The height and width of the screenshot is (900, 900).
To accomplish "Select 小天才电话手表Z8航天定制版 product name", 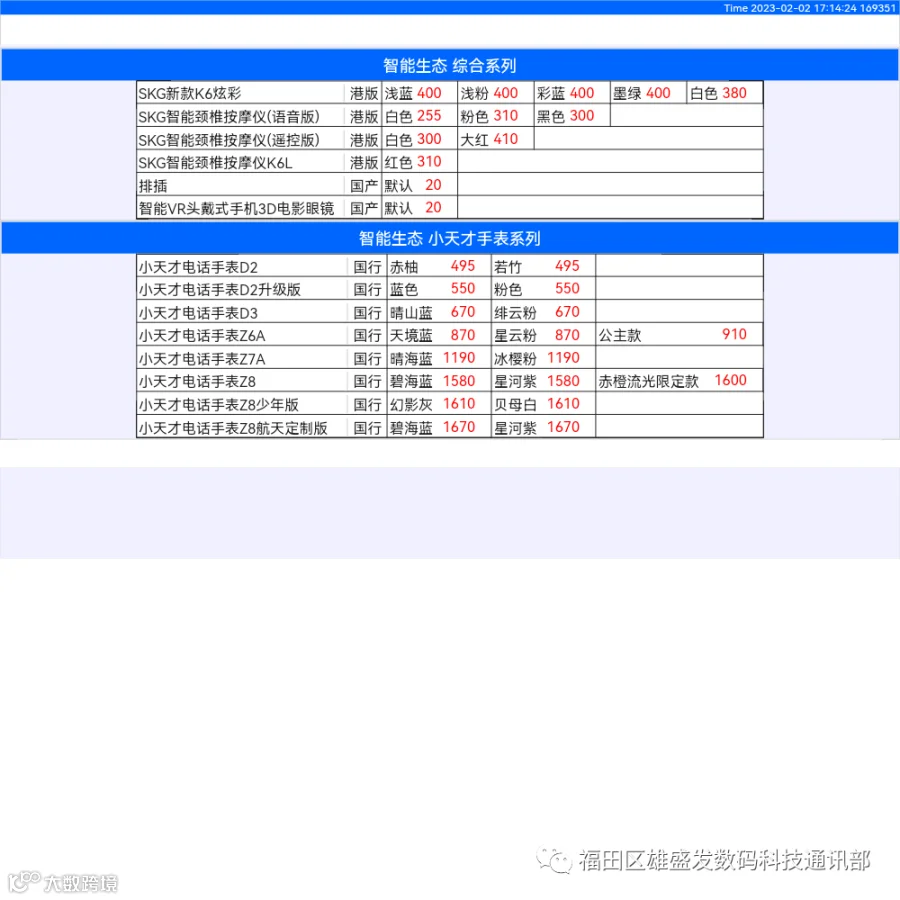I will 233,428.
